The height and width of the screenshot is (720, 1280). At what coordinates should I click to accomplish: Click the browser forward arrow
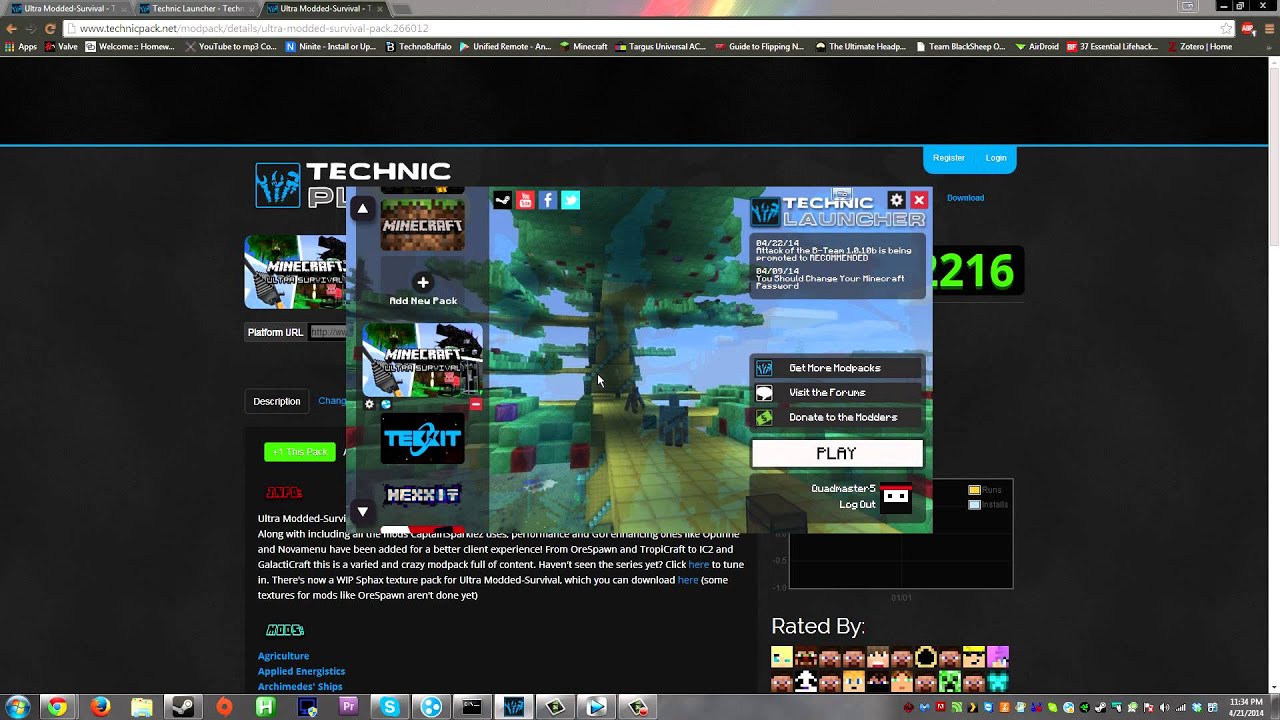[31, 28]
